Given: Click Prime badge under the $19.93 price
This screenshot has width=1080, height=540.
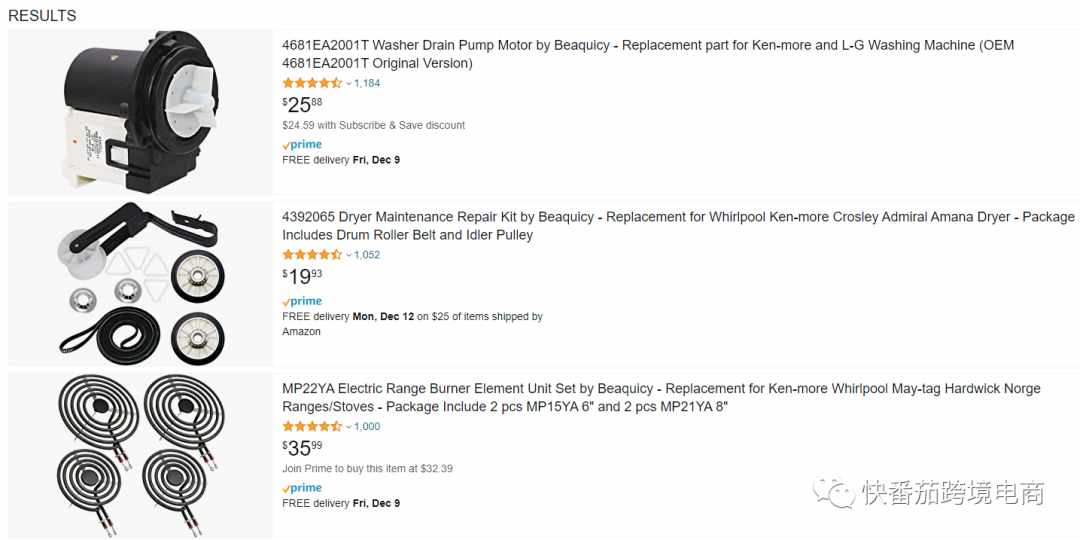Looking at the screenshot, I should click(302, 301).
